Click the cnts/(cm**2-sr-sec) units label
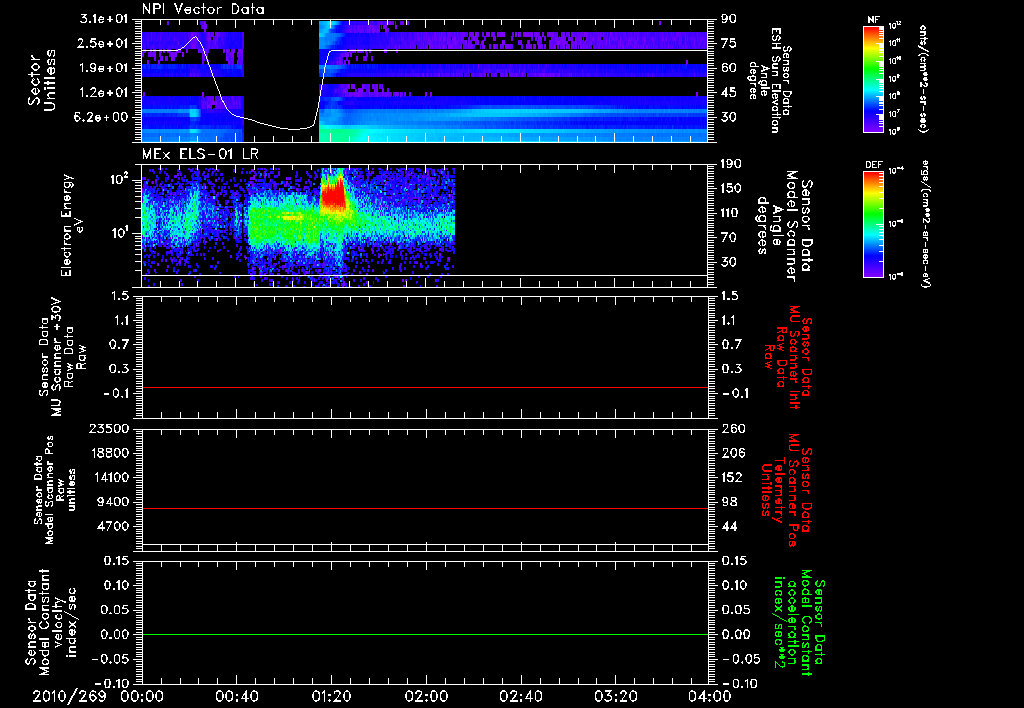Image resolution: width=1024 pixels, height=708 pixels. click(923, 78)
